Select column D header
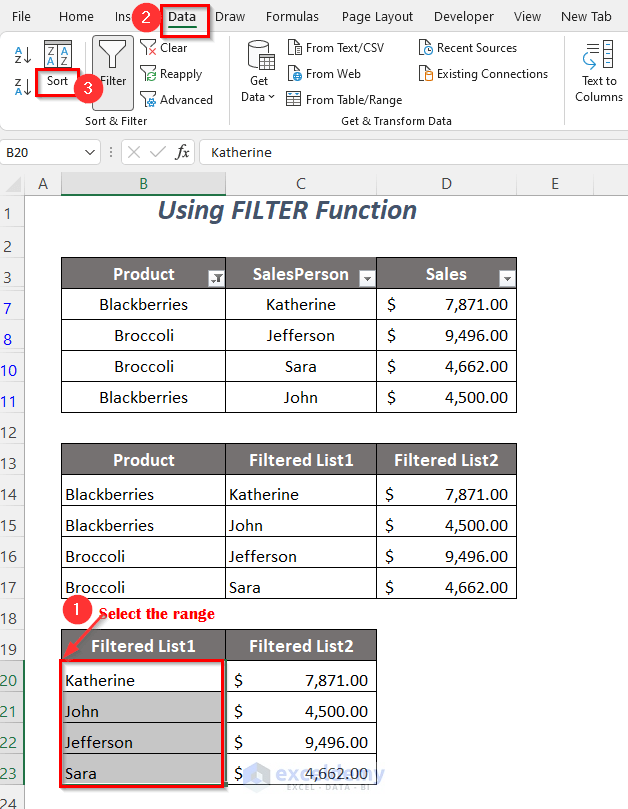Screen dimensions: 628x809 point(446,184)
